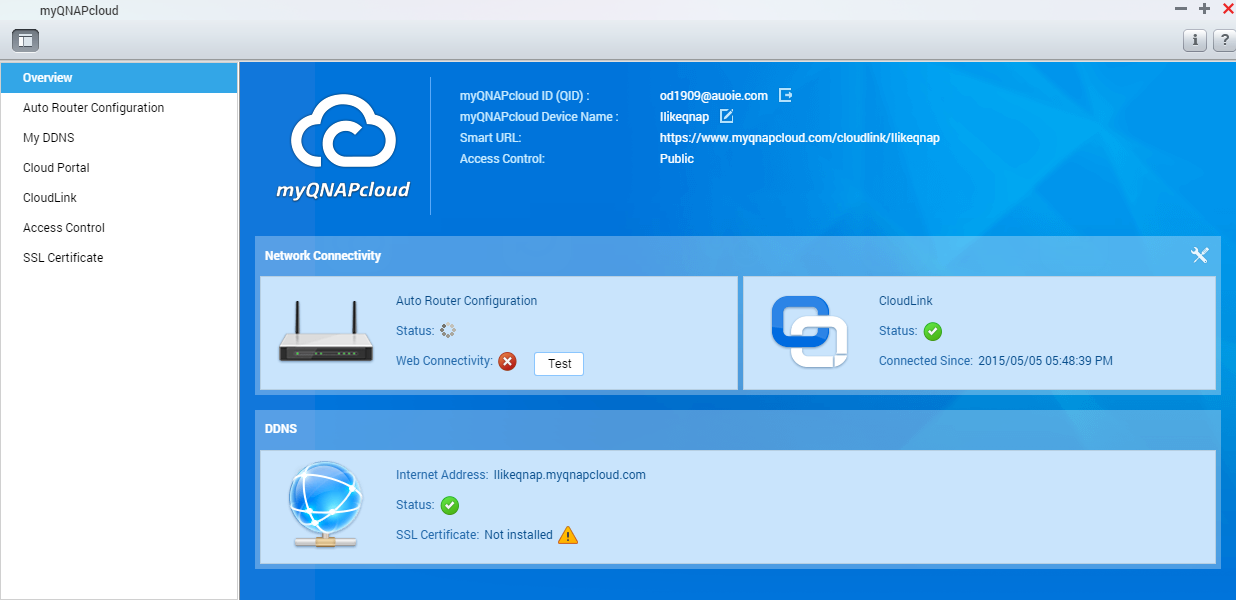Click the CloudLink logo image
Screen dimensions: 1236x600
tap(809, 334)
